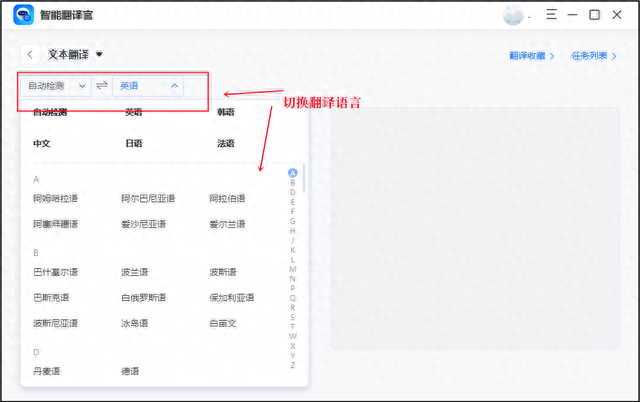Go back using the left arrow button
Viewport: 640px width, 402px height.
pyautogui.click(x=30, y=55)
